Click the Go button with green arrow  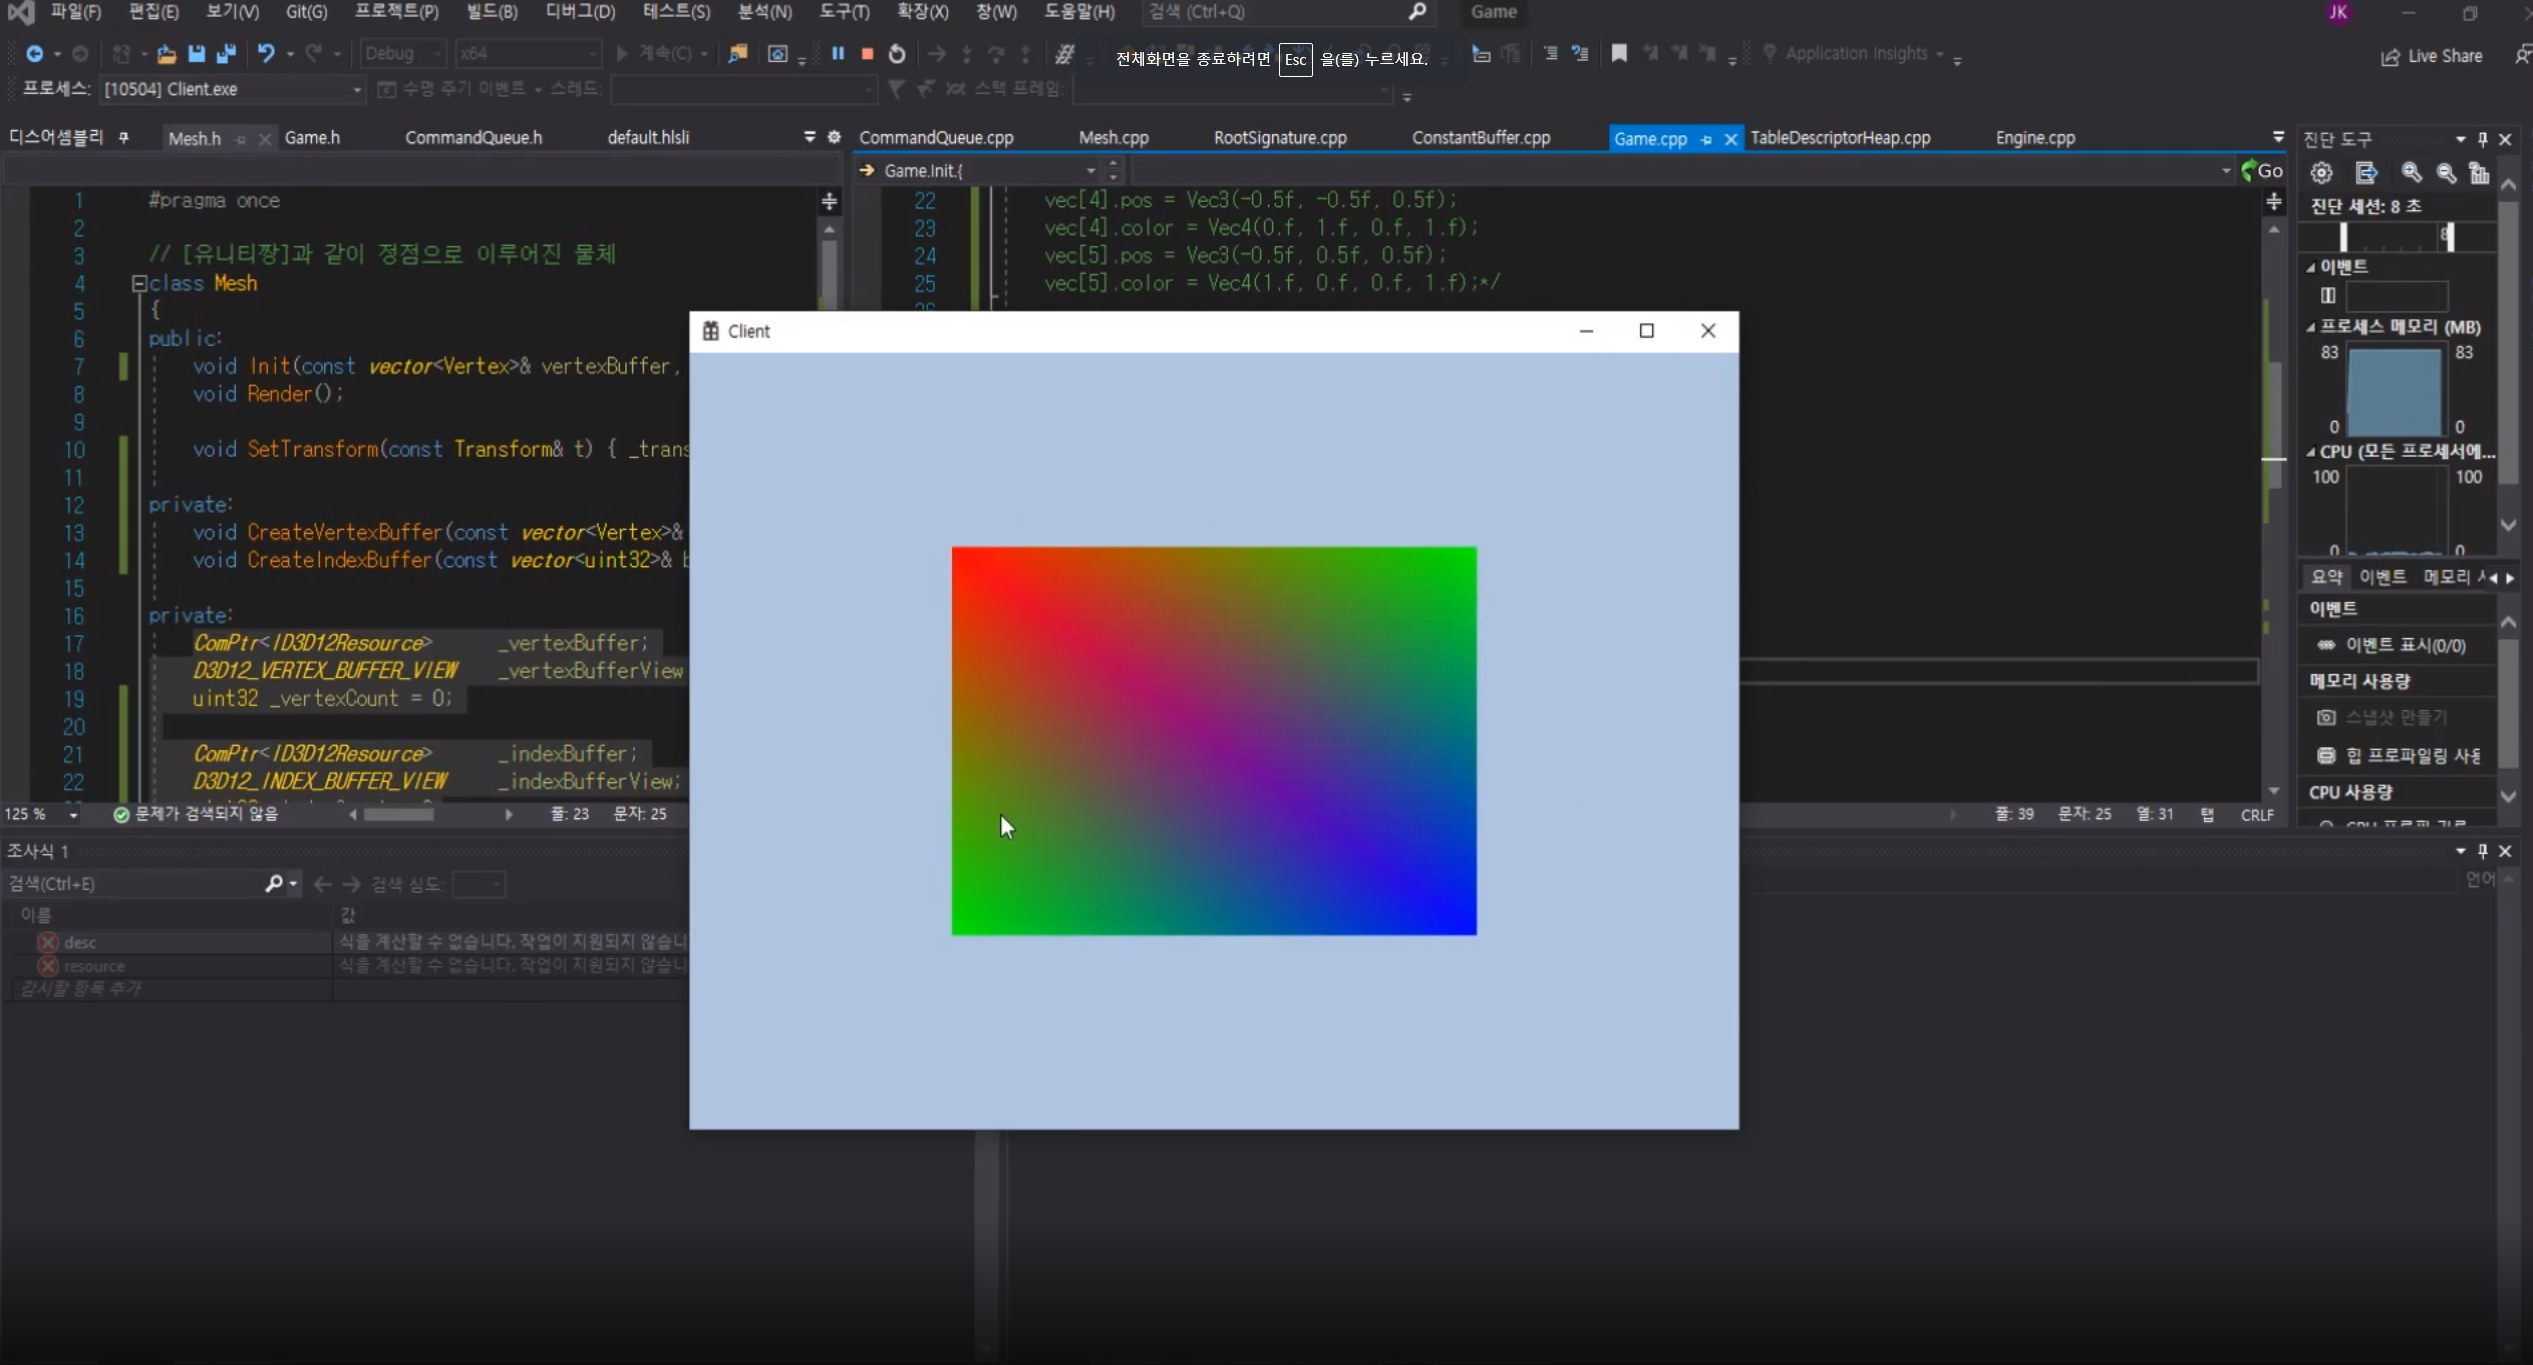tap(2263, 171)
